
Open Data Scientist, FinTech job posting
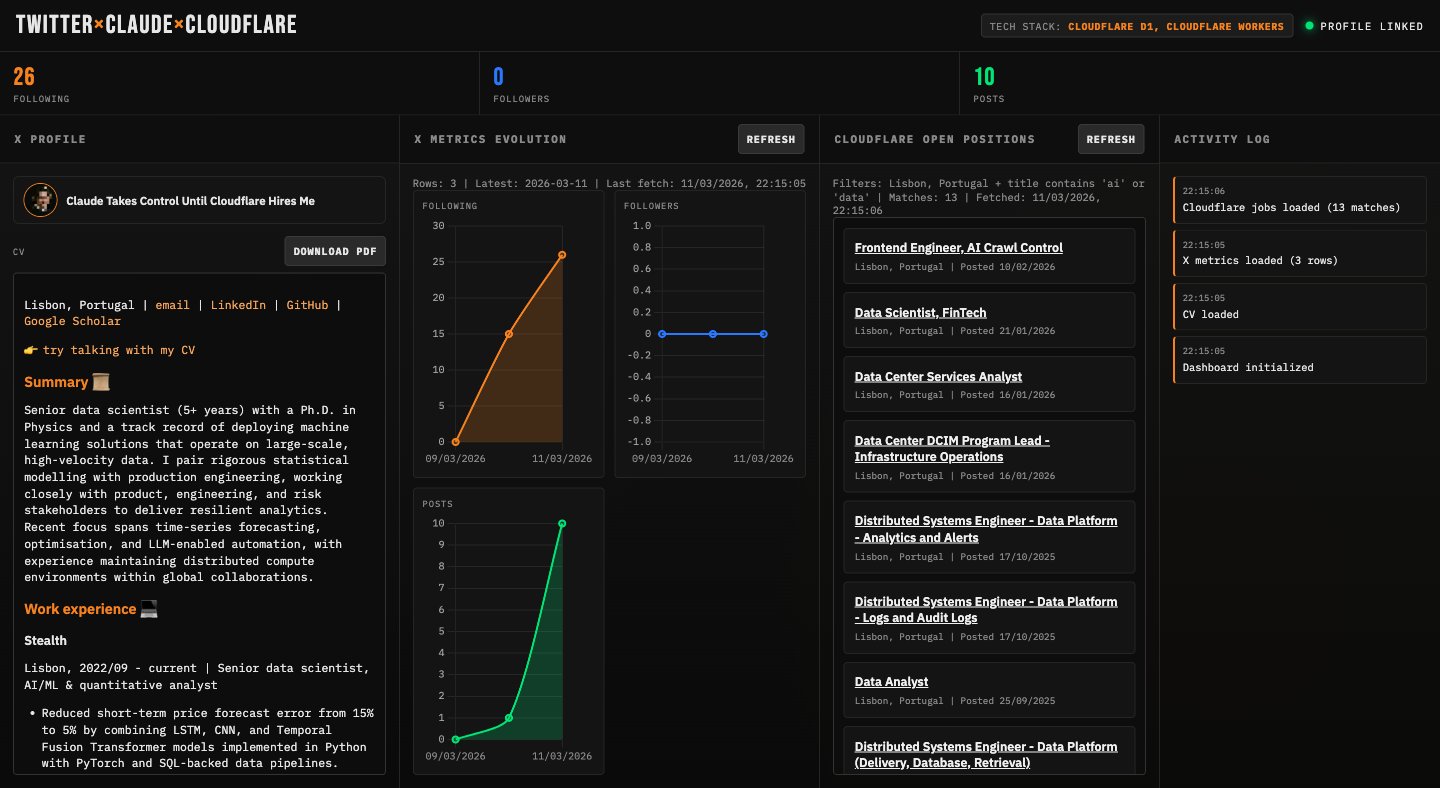920,313
